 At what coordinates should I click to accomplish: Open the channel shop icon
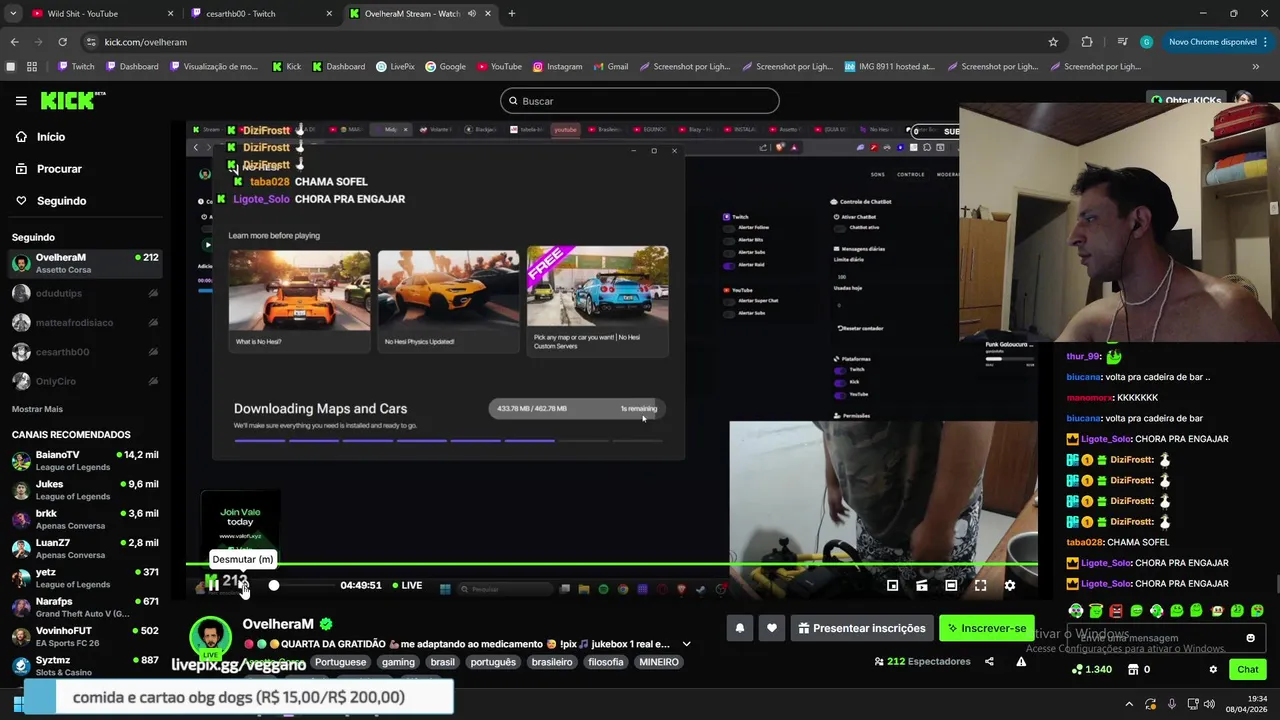[x=1132, y=670]
